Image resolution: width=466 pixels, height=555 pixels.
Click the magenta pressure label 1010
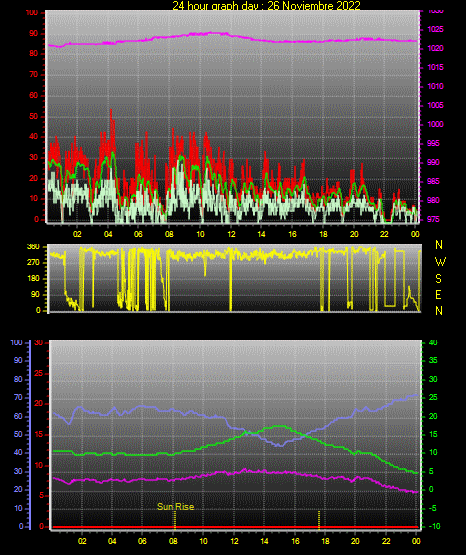tap(435, 86)
